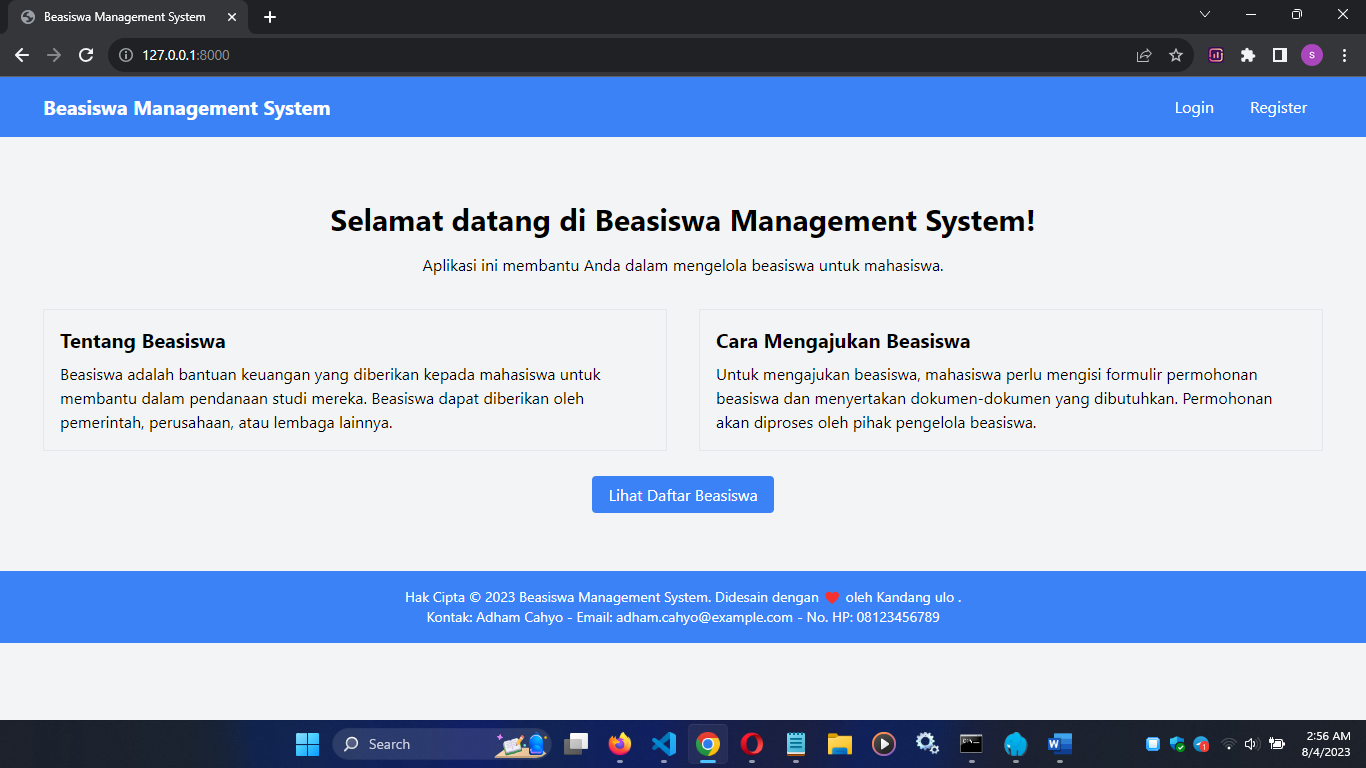Screen dimensions: 1366x768
Task: Click the Telegram icon in the system tray
Action: (1199, 744)
